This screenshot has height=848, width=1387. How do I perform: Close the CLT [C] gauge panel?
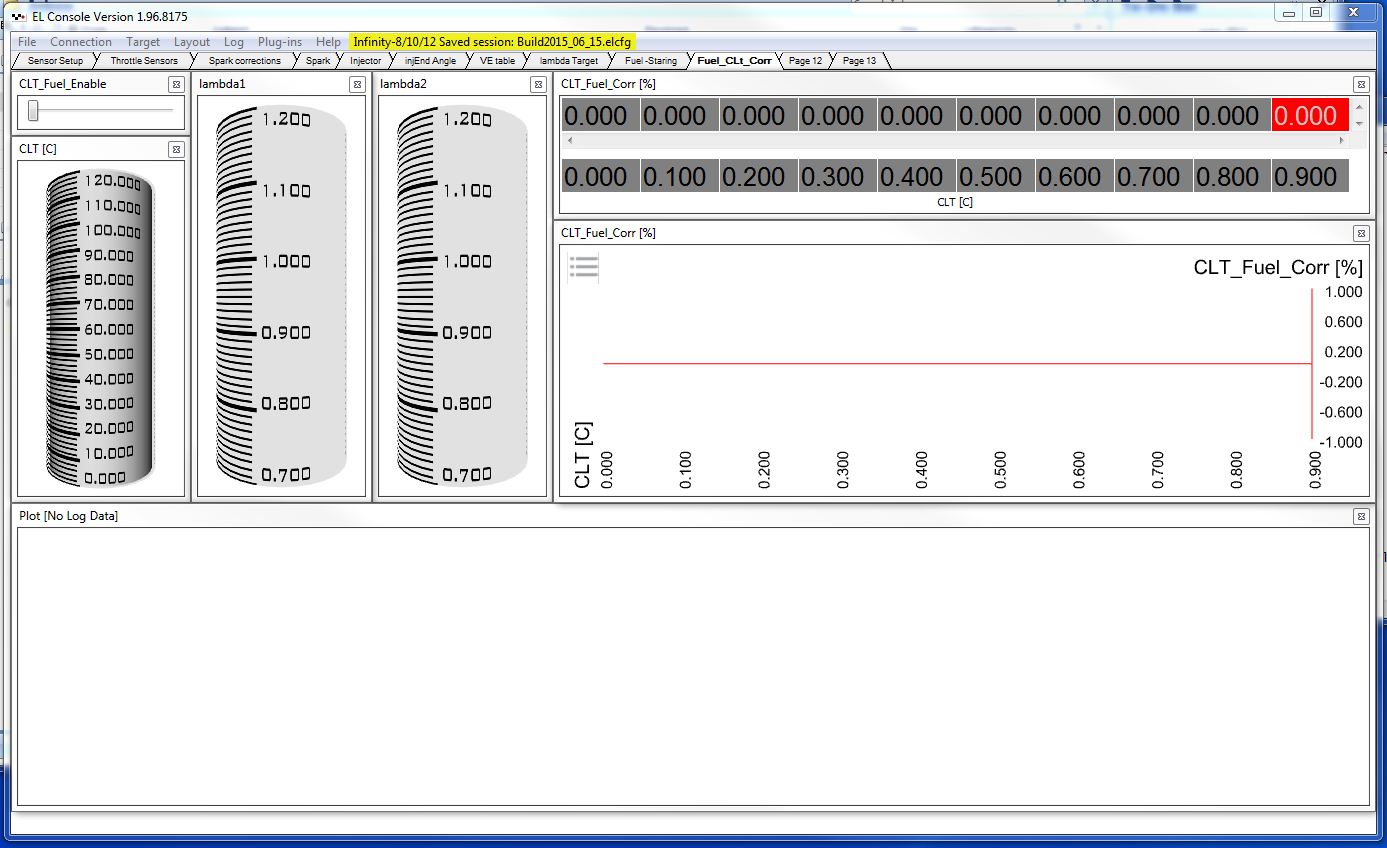pos(176,149)
